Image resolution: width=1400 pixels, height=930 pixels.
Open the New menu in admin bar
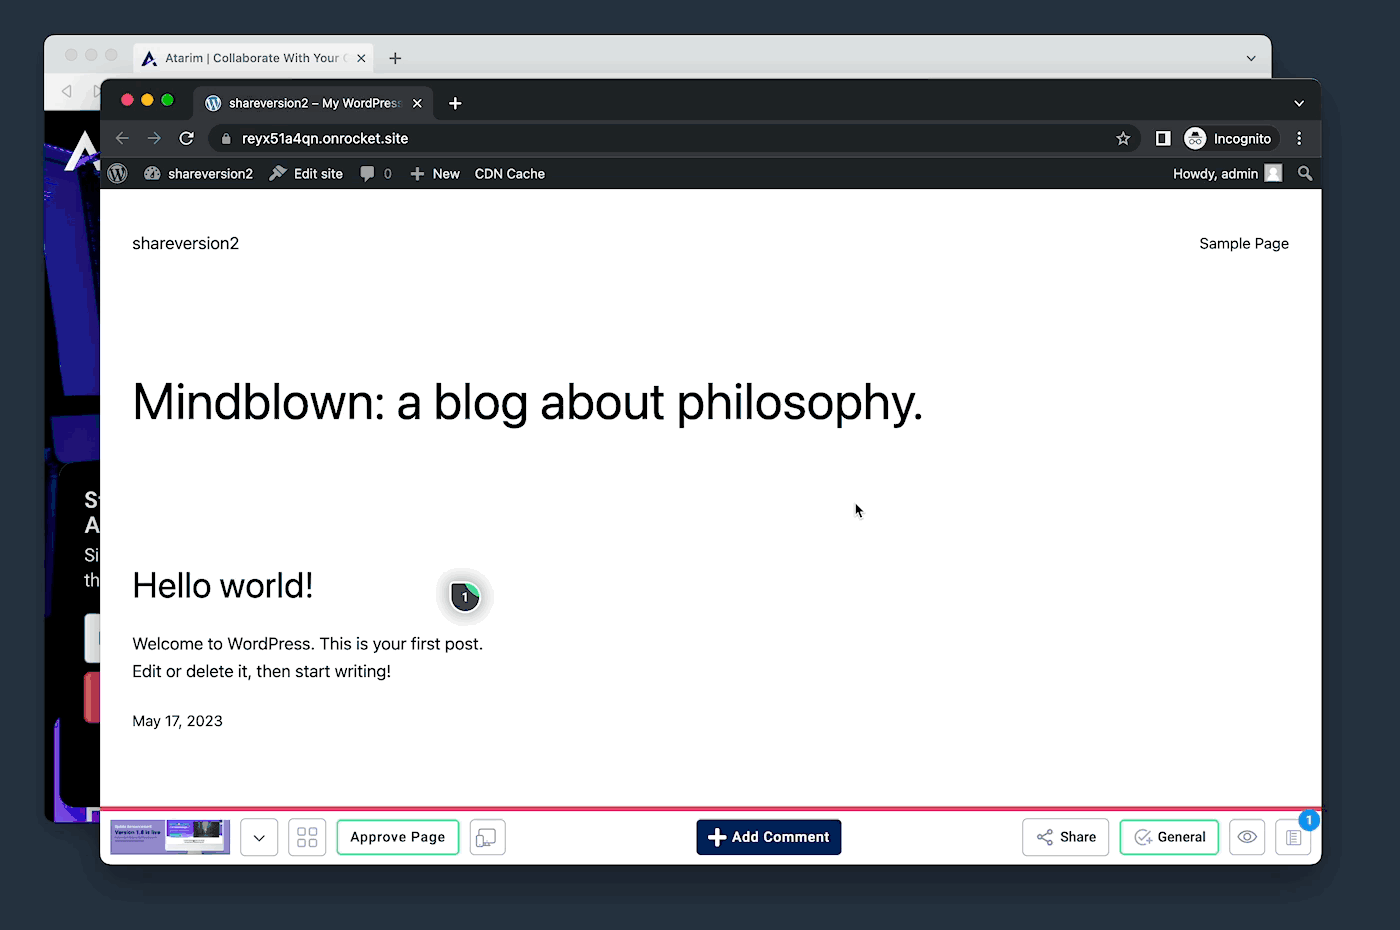point(436,174)
